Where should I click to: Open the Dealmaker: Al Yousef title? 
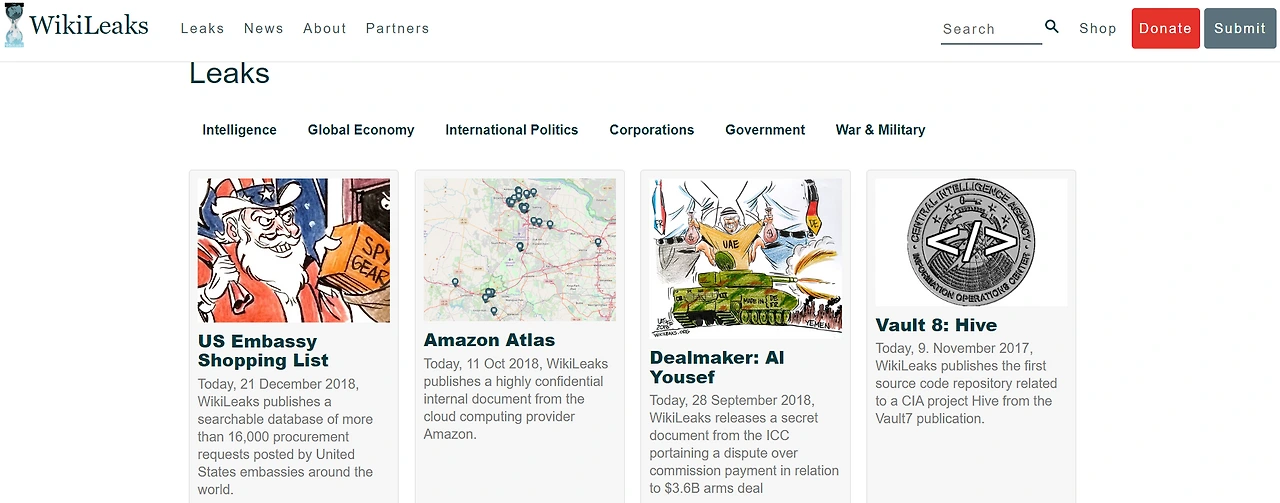(717, 367)
